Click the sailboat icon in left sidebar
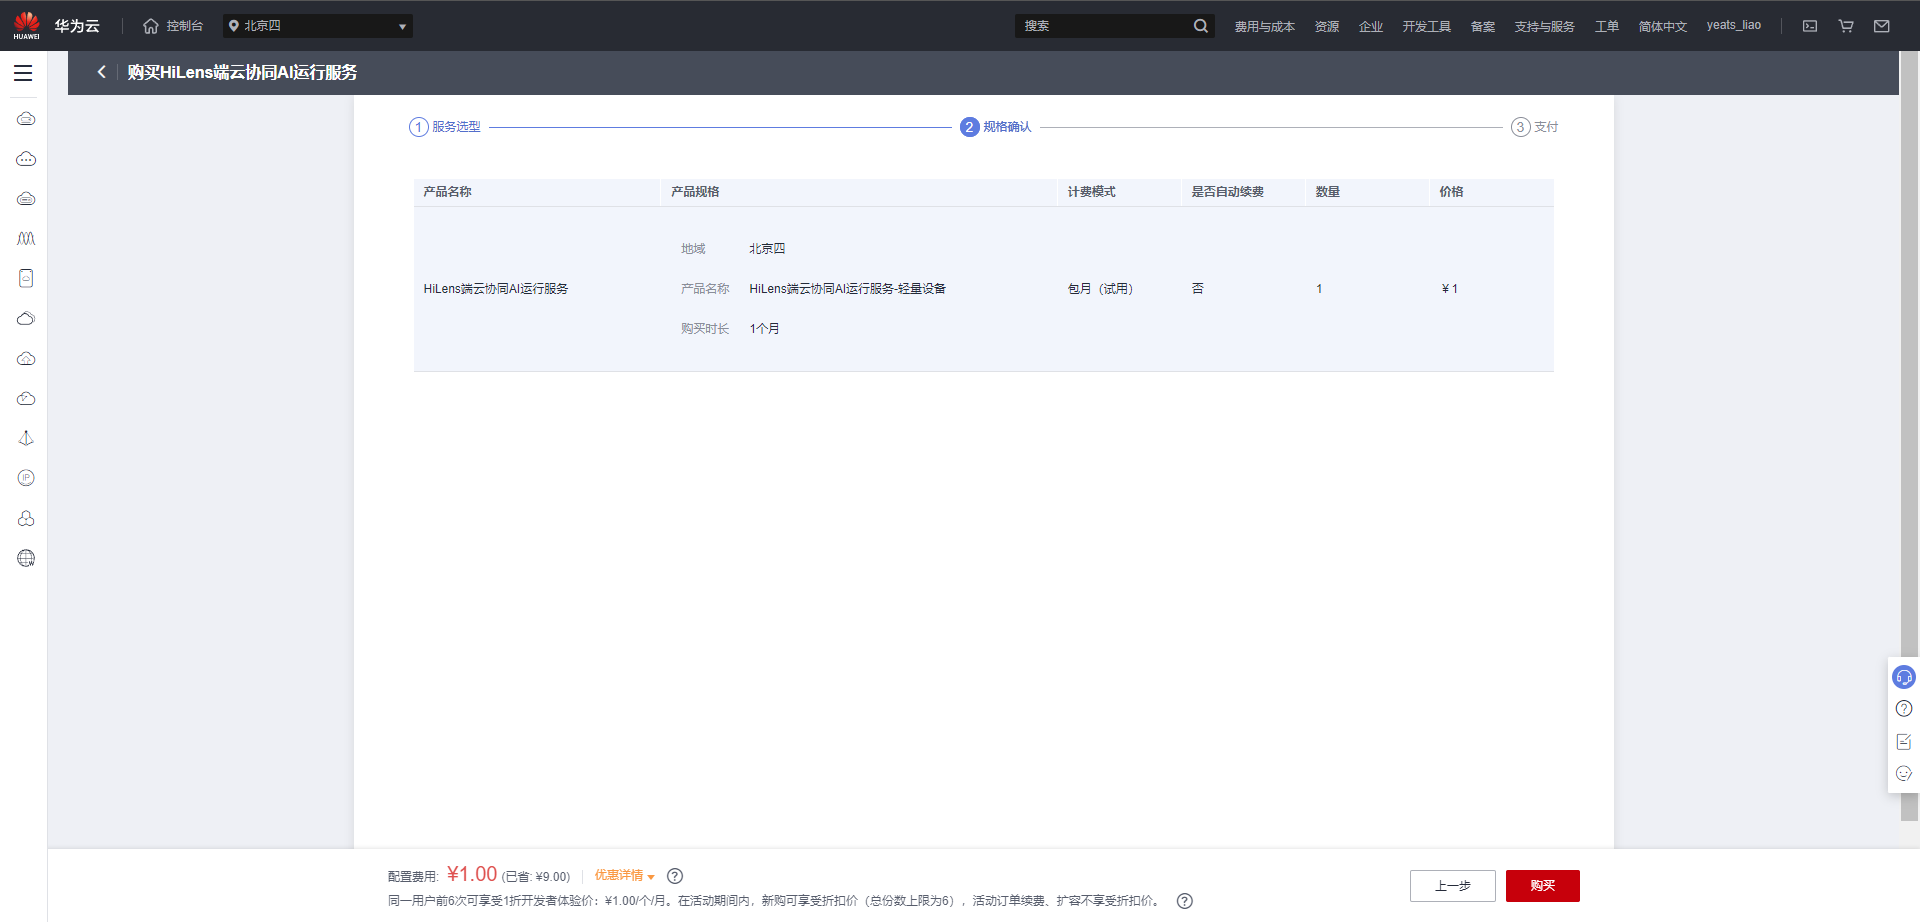 tap(26, 438)
